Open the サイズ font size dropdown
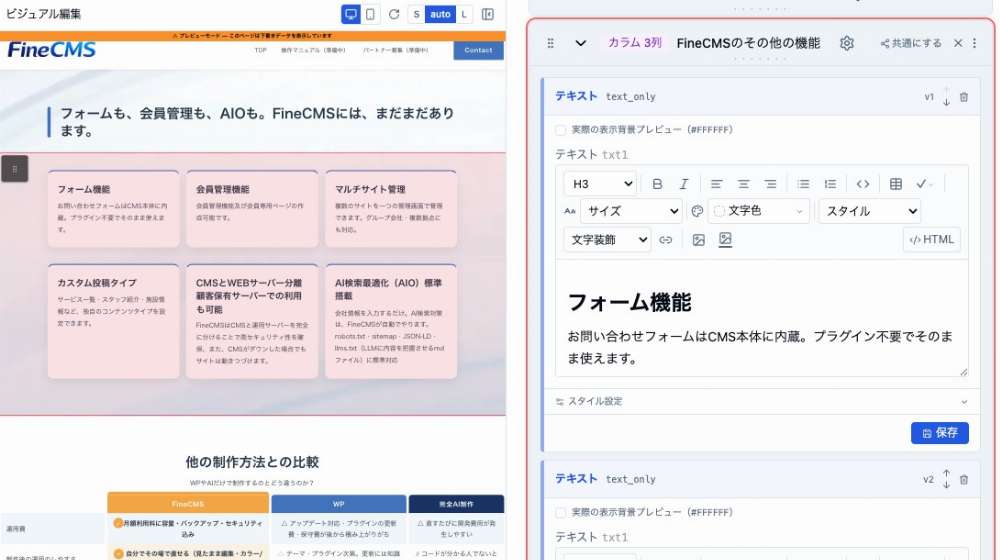1000x560 pixels. point(631,211)
